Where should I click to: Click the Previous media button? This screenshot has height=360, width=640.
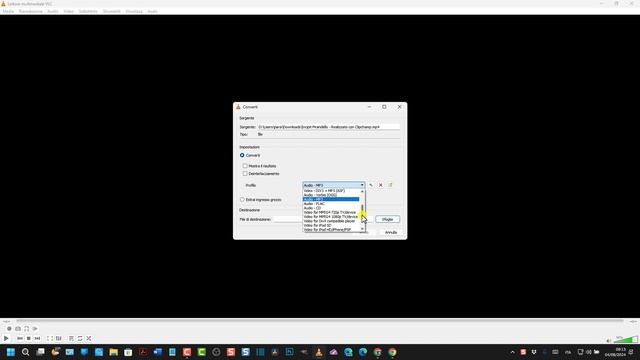20,338
